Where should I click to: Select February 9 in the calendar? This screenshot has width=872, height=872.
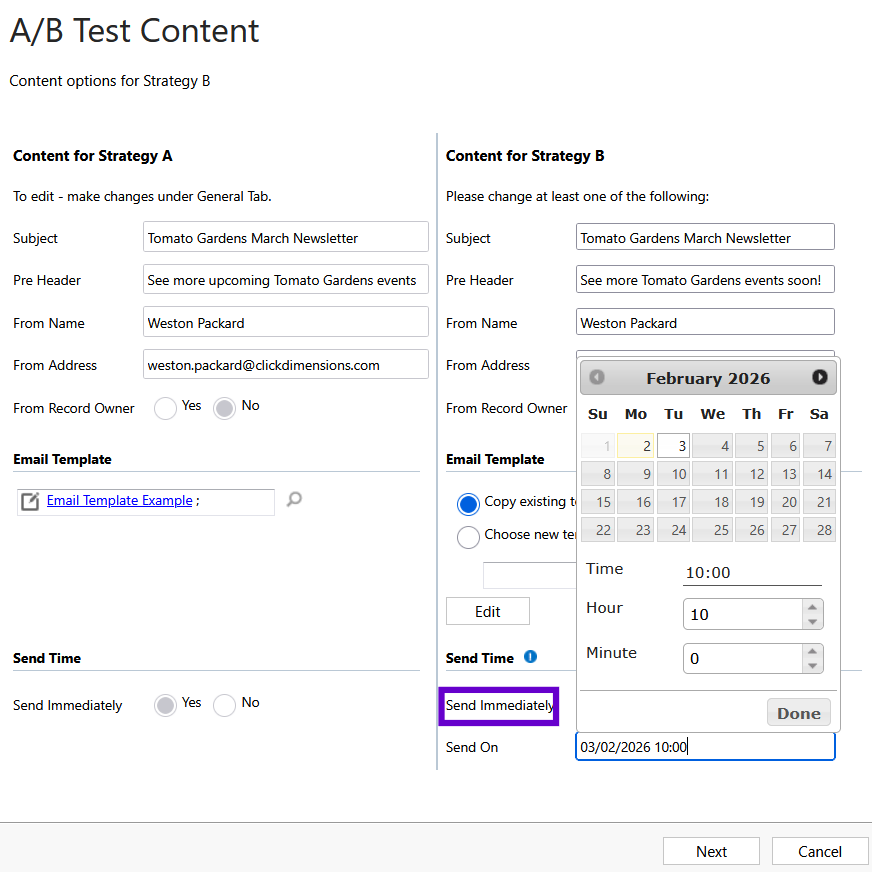pos(635,474)
